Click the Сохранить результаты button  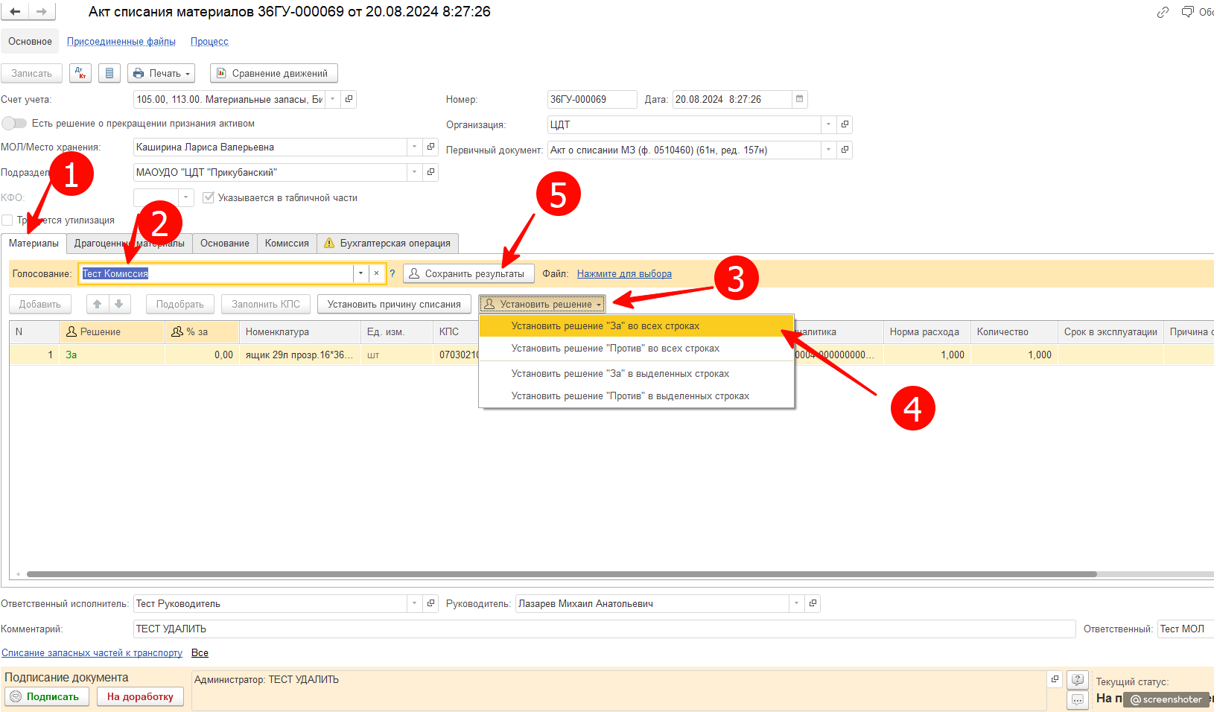[x=467, y=273]
